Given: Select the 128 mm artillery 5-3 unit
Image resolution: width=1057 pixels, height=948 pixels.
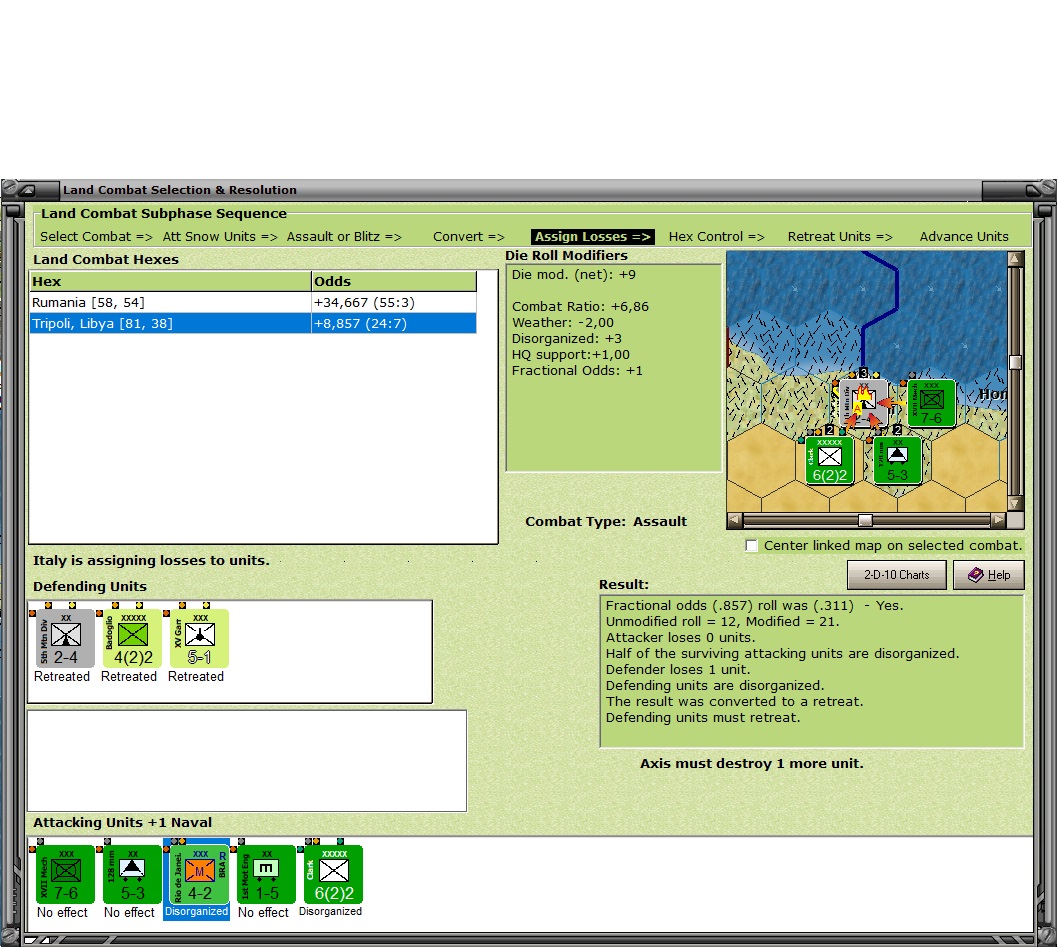Looking at the screenshot, I should click(129, 873).
